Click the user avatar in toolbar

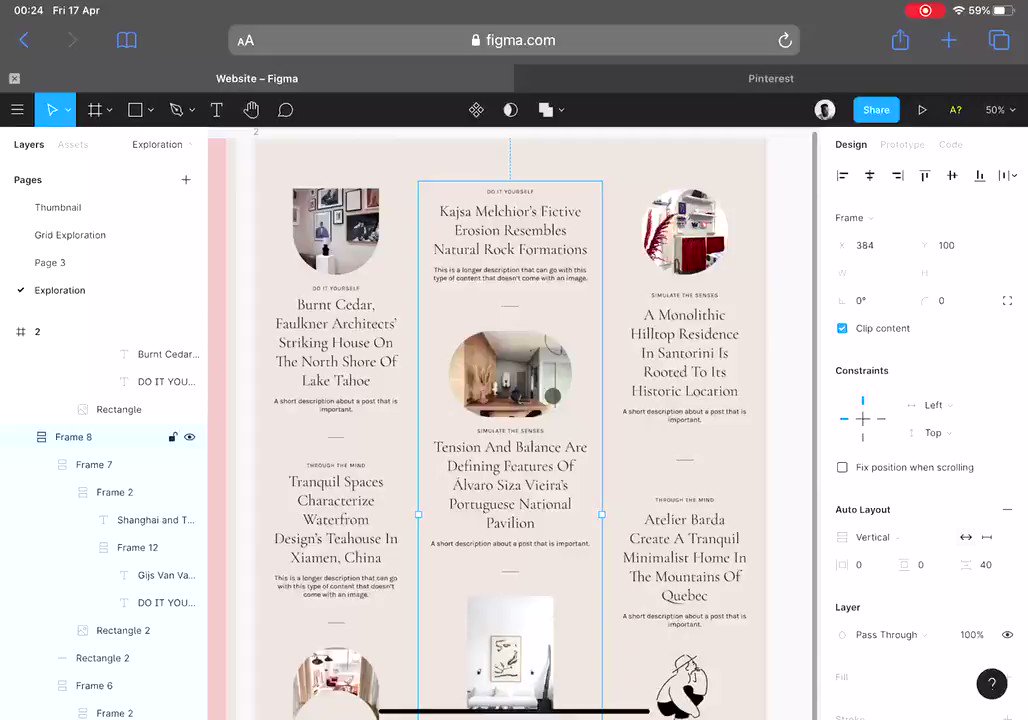pyautogui.click(x=825, y=110)
